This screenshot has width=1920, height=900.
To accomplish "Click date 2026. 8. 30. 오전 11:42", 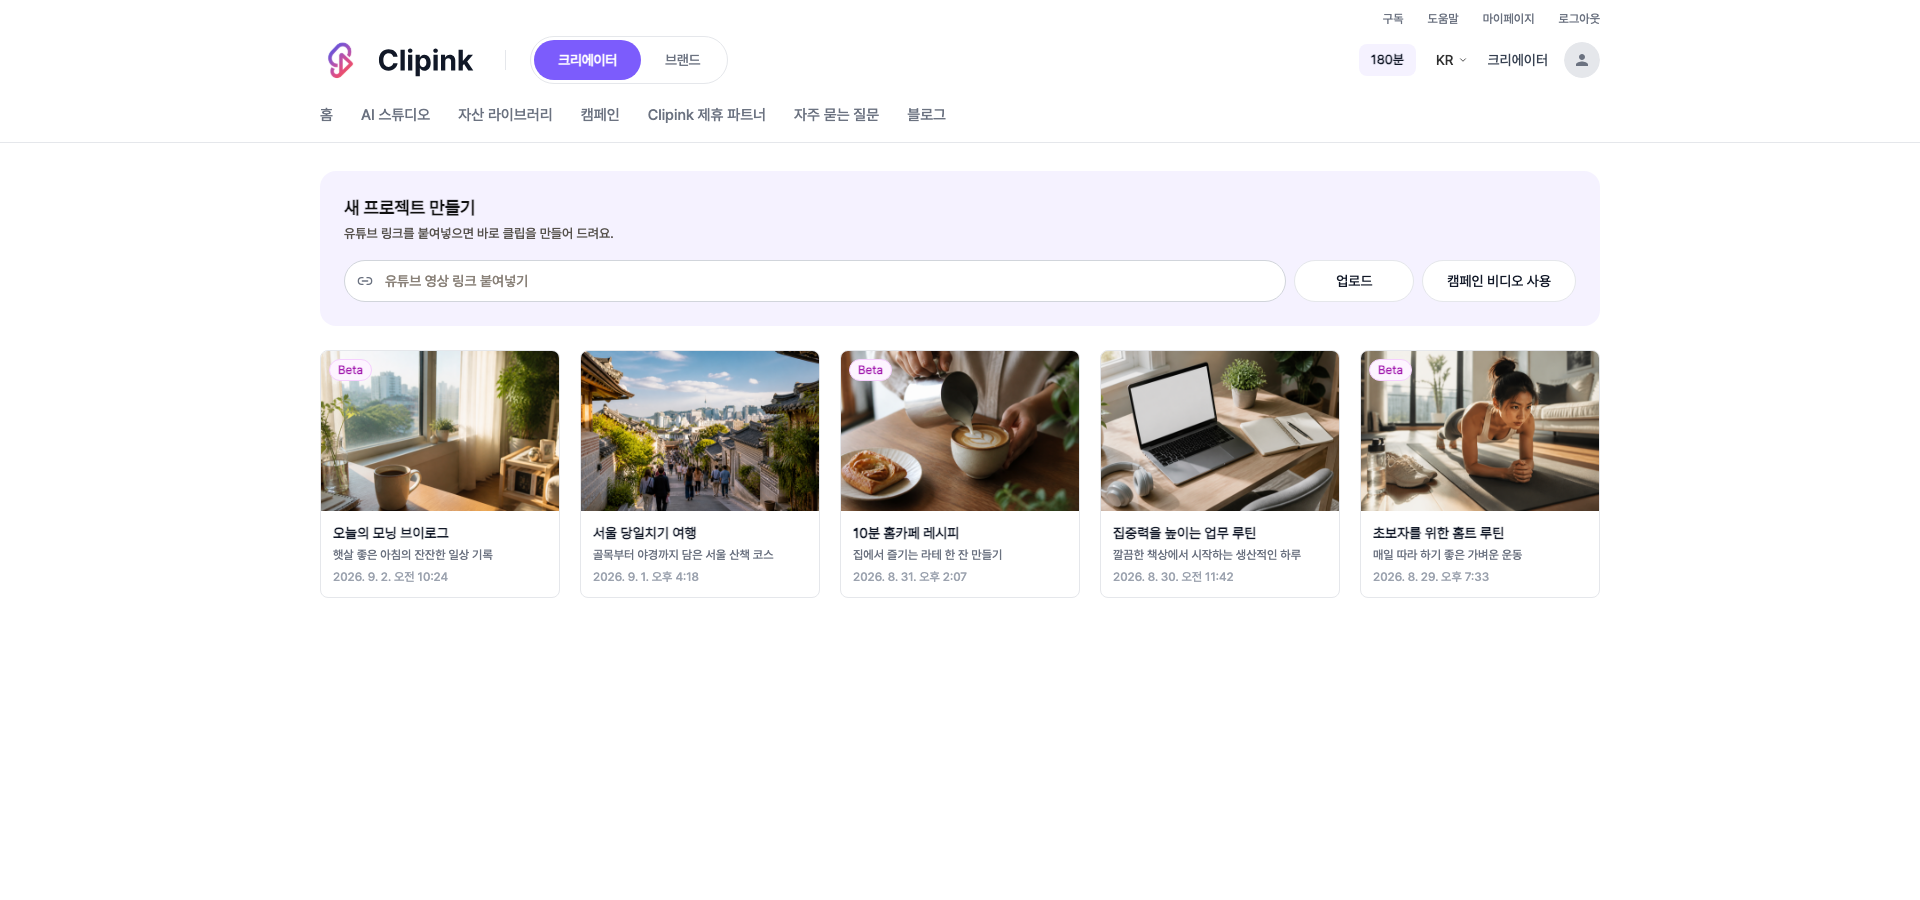I will 1173,577.
